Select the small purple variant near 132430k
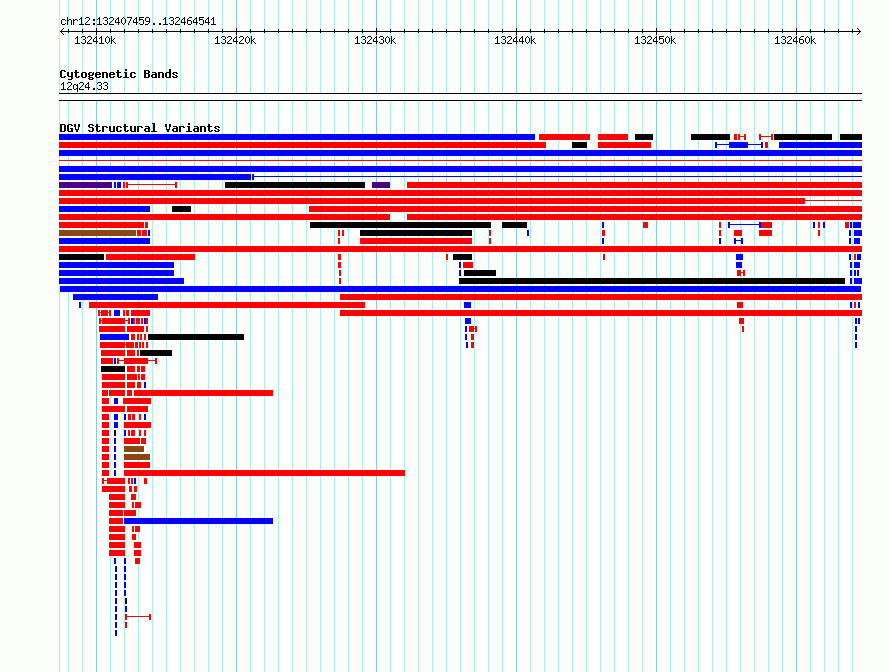890x672 pixels. point(381,185)
